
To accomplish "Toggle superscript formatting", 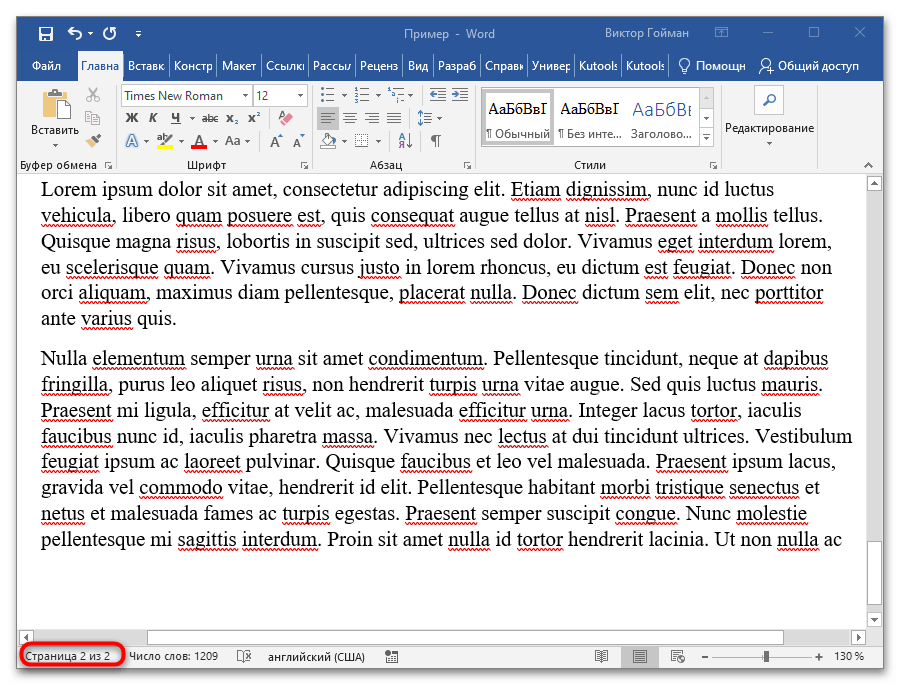I will click(254, 118).
